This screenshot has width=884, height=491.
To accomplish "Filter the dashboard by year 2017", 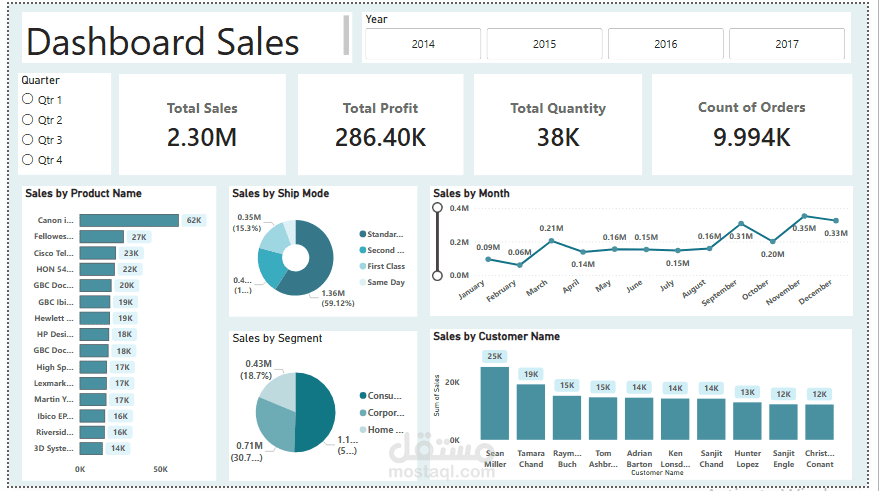I will coord(786,44).
